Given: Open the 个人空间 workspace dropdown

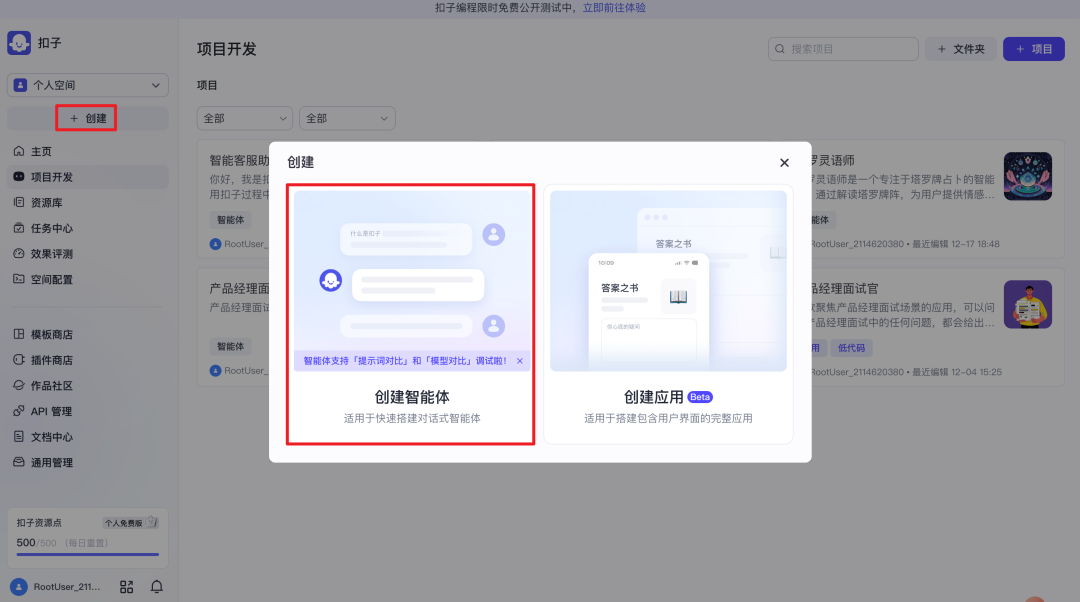Looking at the screenshot, I should (x=87, y=85).
